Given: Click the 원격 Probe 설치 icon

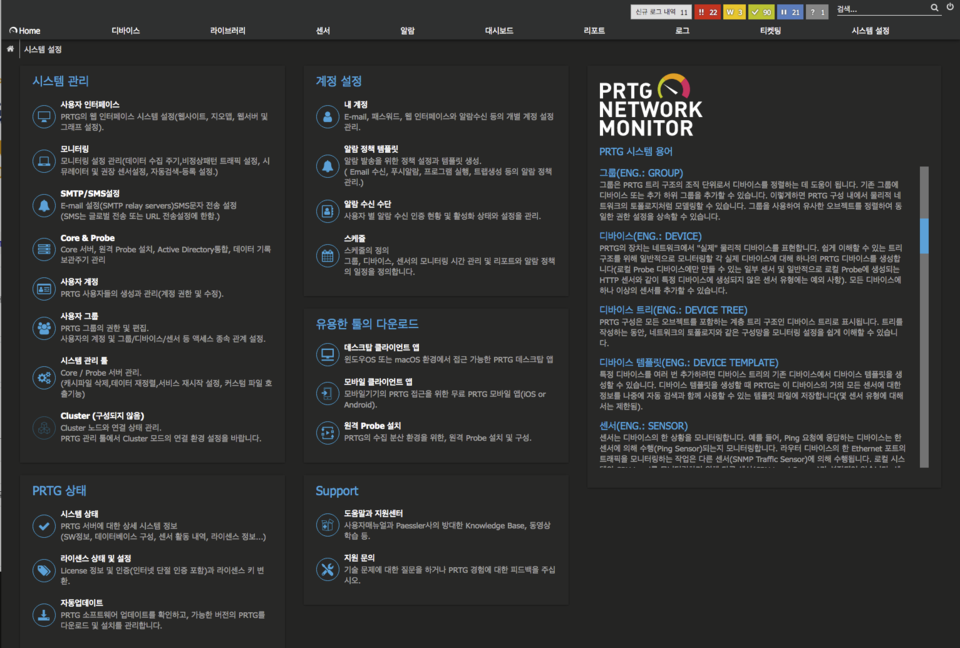Looking at the screenshot, I should [x=328, y=432].
